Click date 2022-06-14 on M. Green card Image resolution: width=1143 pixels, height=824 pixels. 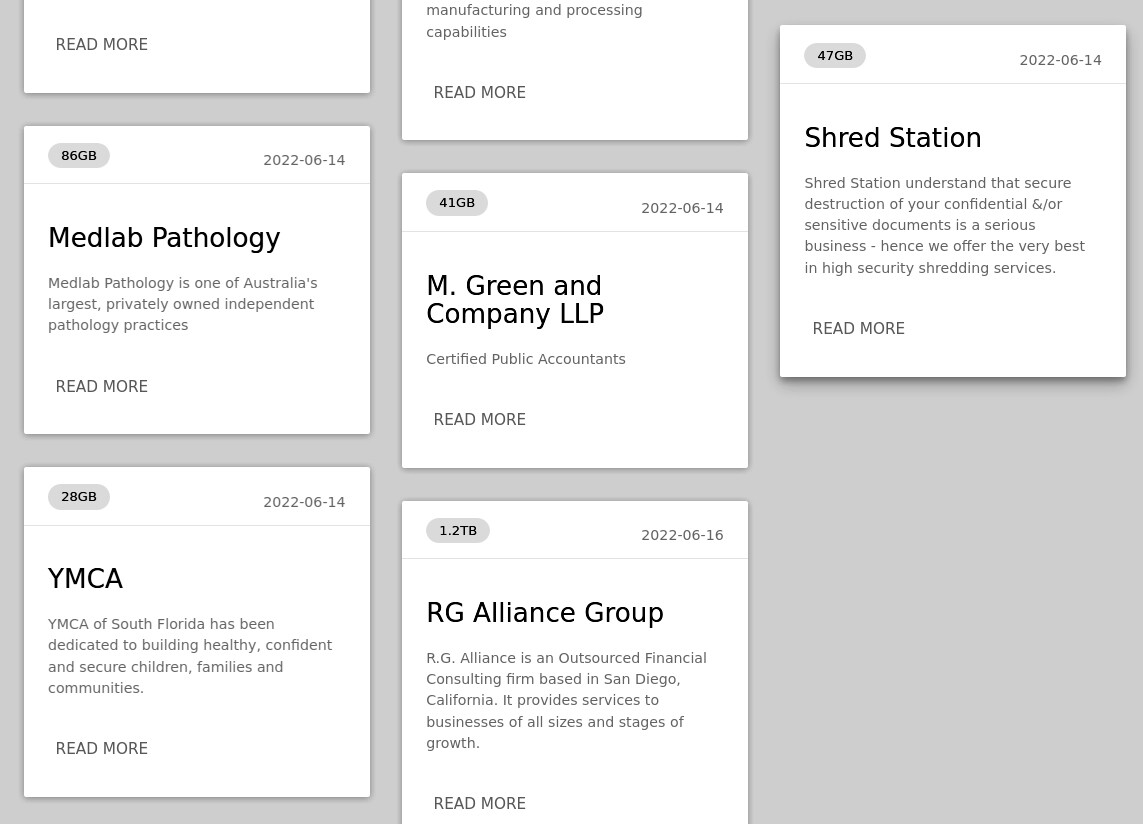point(682,209)
